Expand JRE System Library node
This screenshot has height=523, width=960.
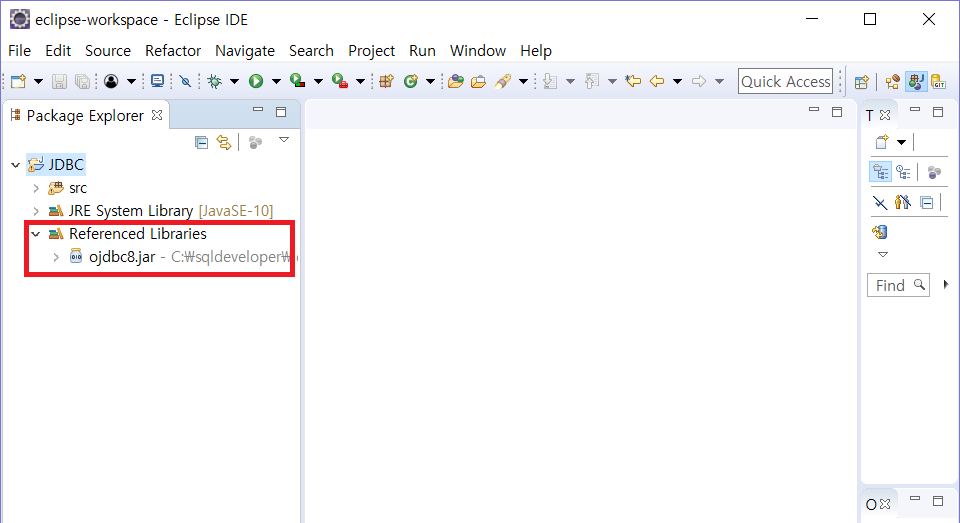(x=36, y=211)
